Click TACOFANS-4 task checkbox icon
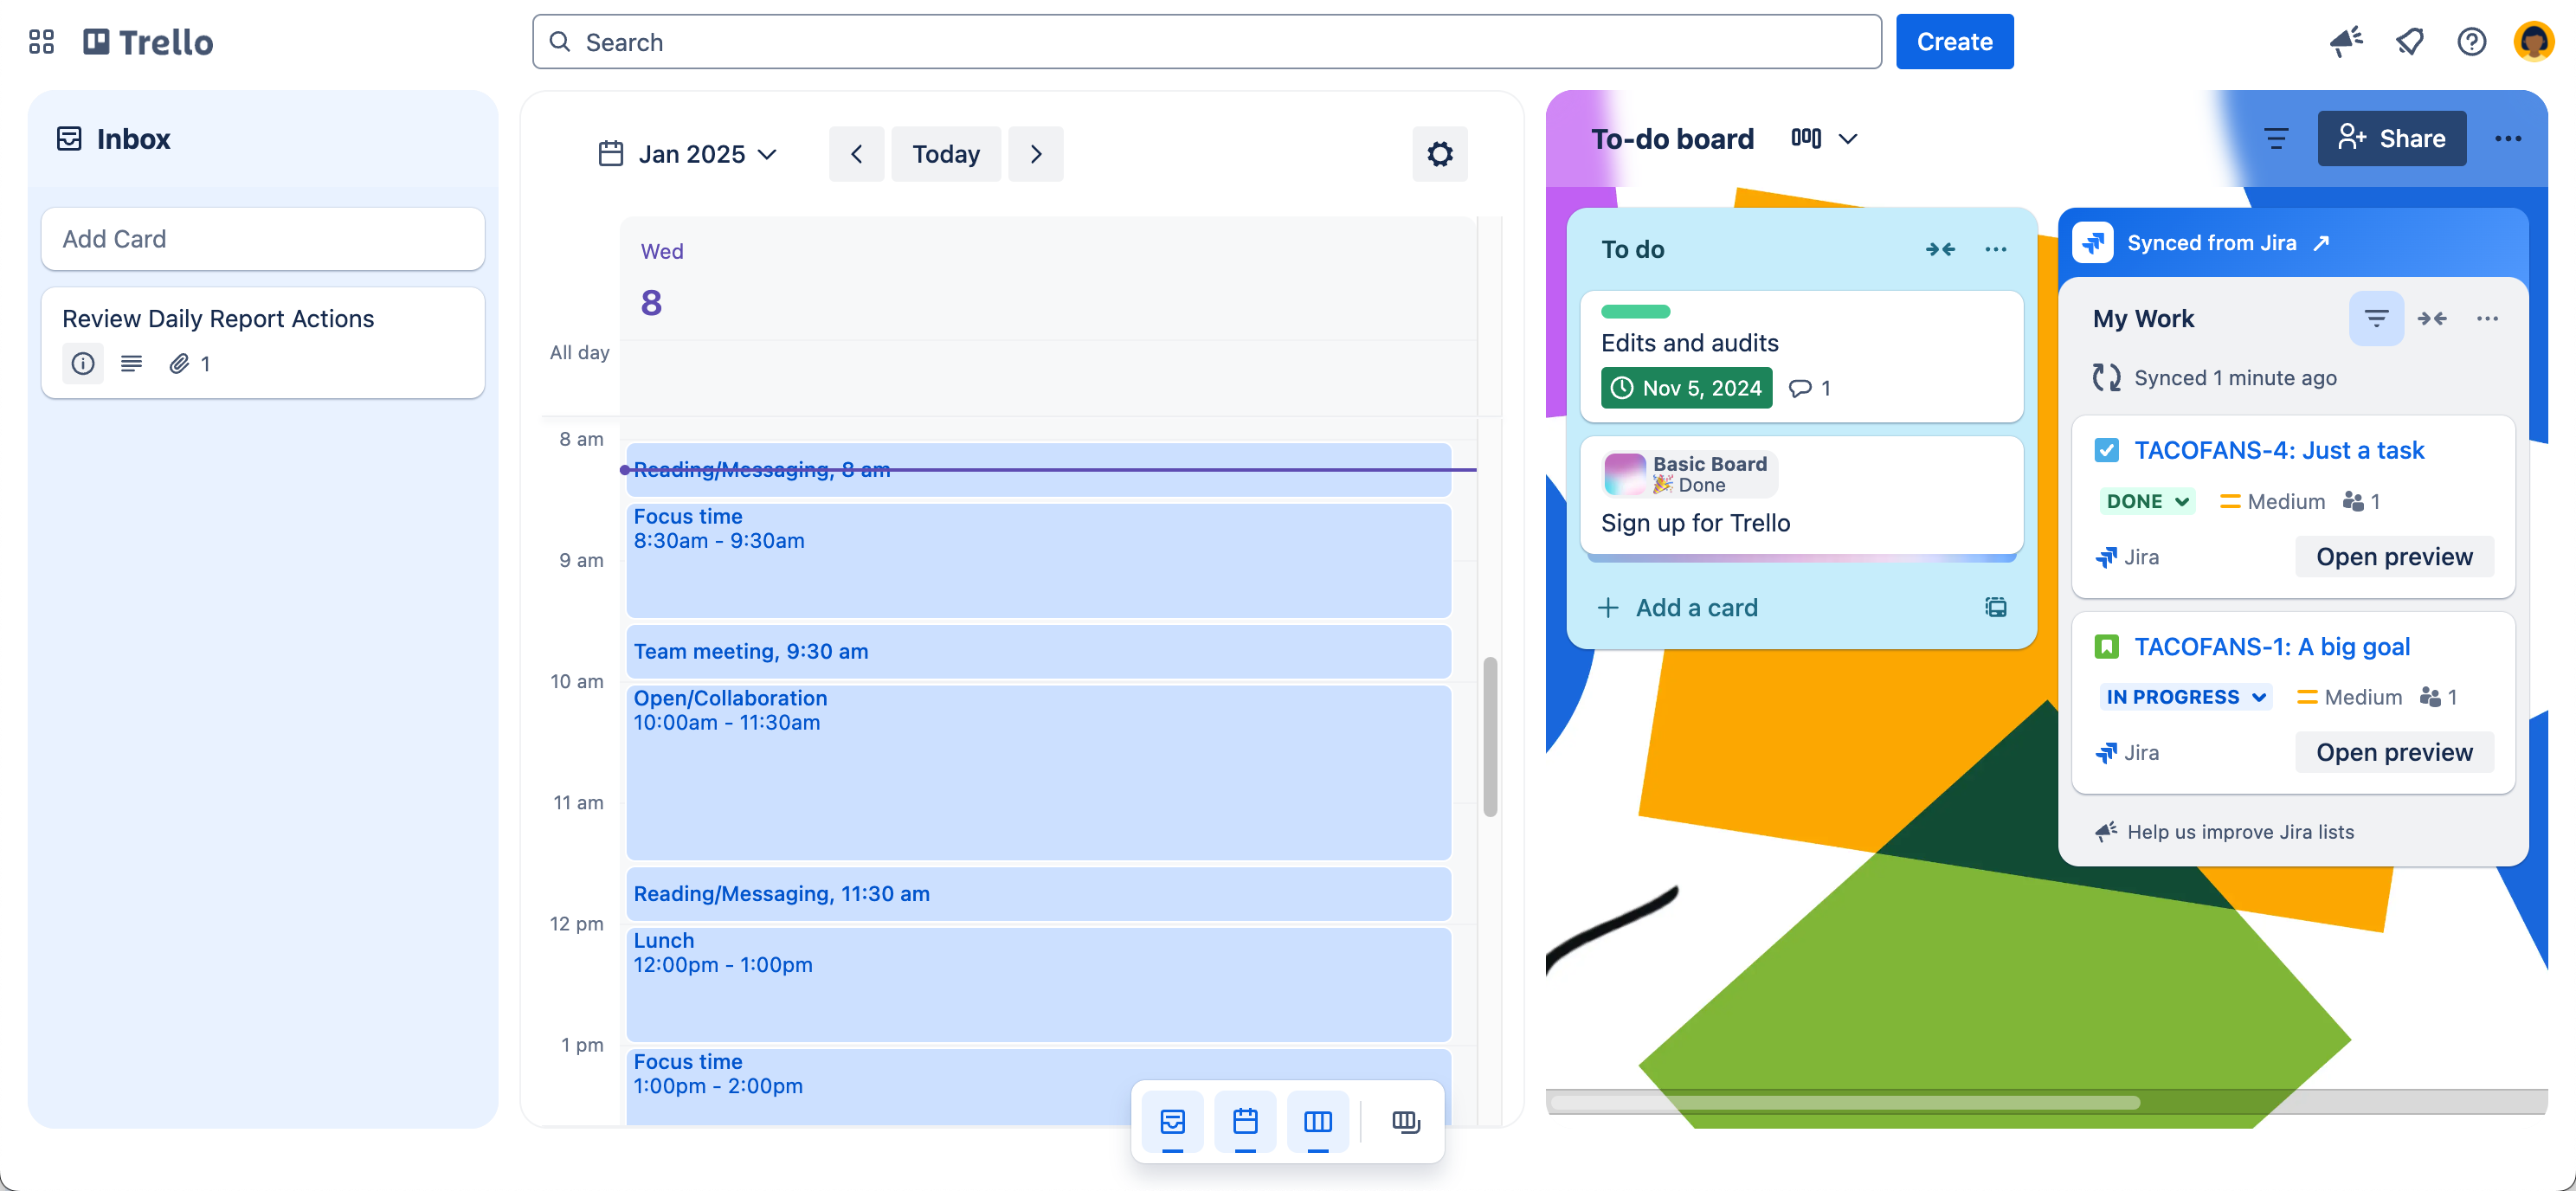The width and height of the screenshot is (2576, 1191). [2106, 450]
